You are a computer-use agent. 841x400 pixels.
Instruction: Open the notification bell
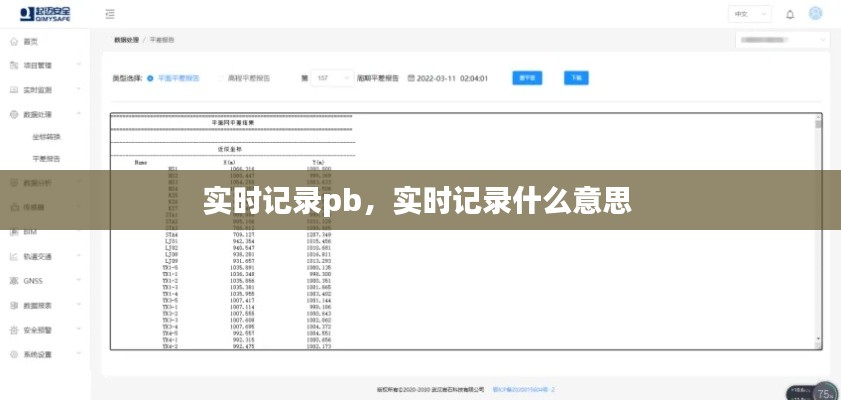[790, 15]
